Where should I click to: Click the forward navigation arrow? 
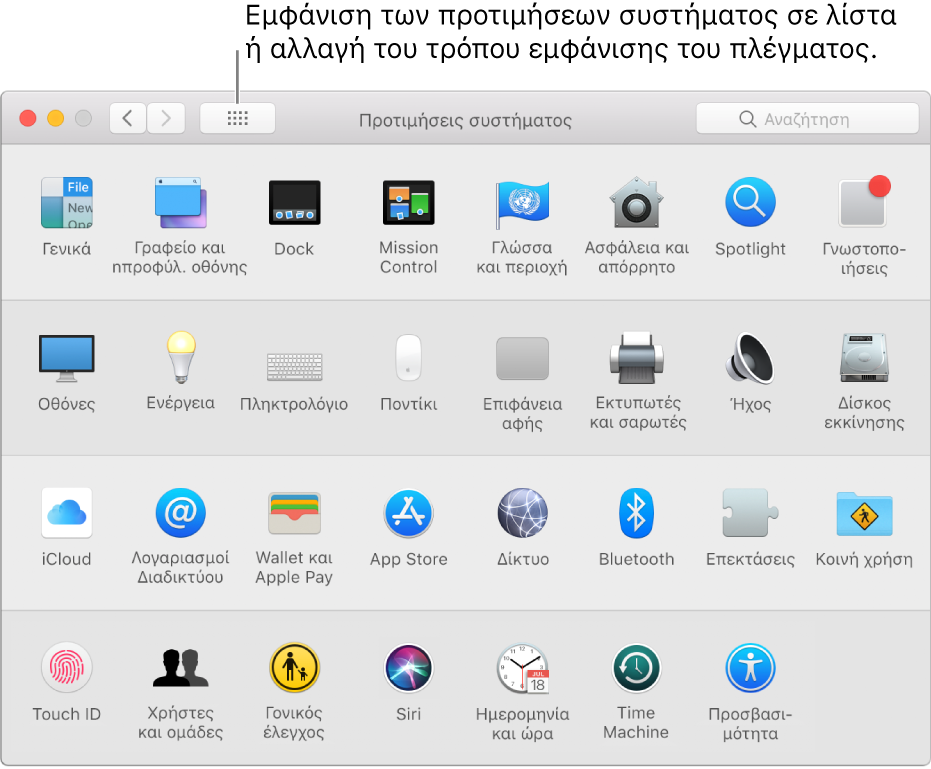[166, 119]
